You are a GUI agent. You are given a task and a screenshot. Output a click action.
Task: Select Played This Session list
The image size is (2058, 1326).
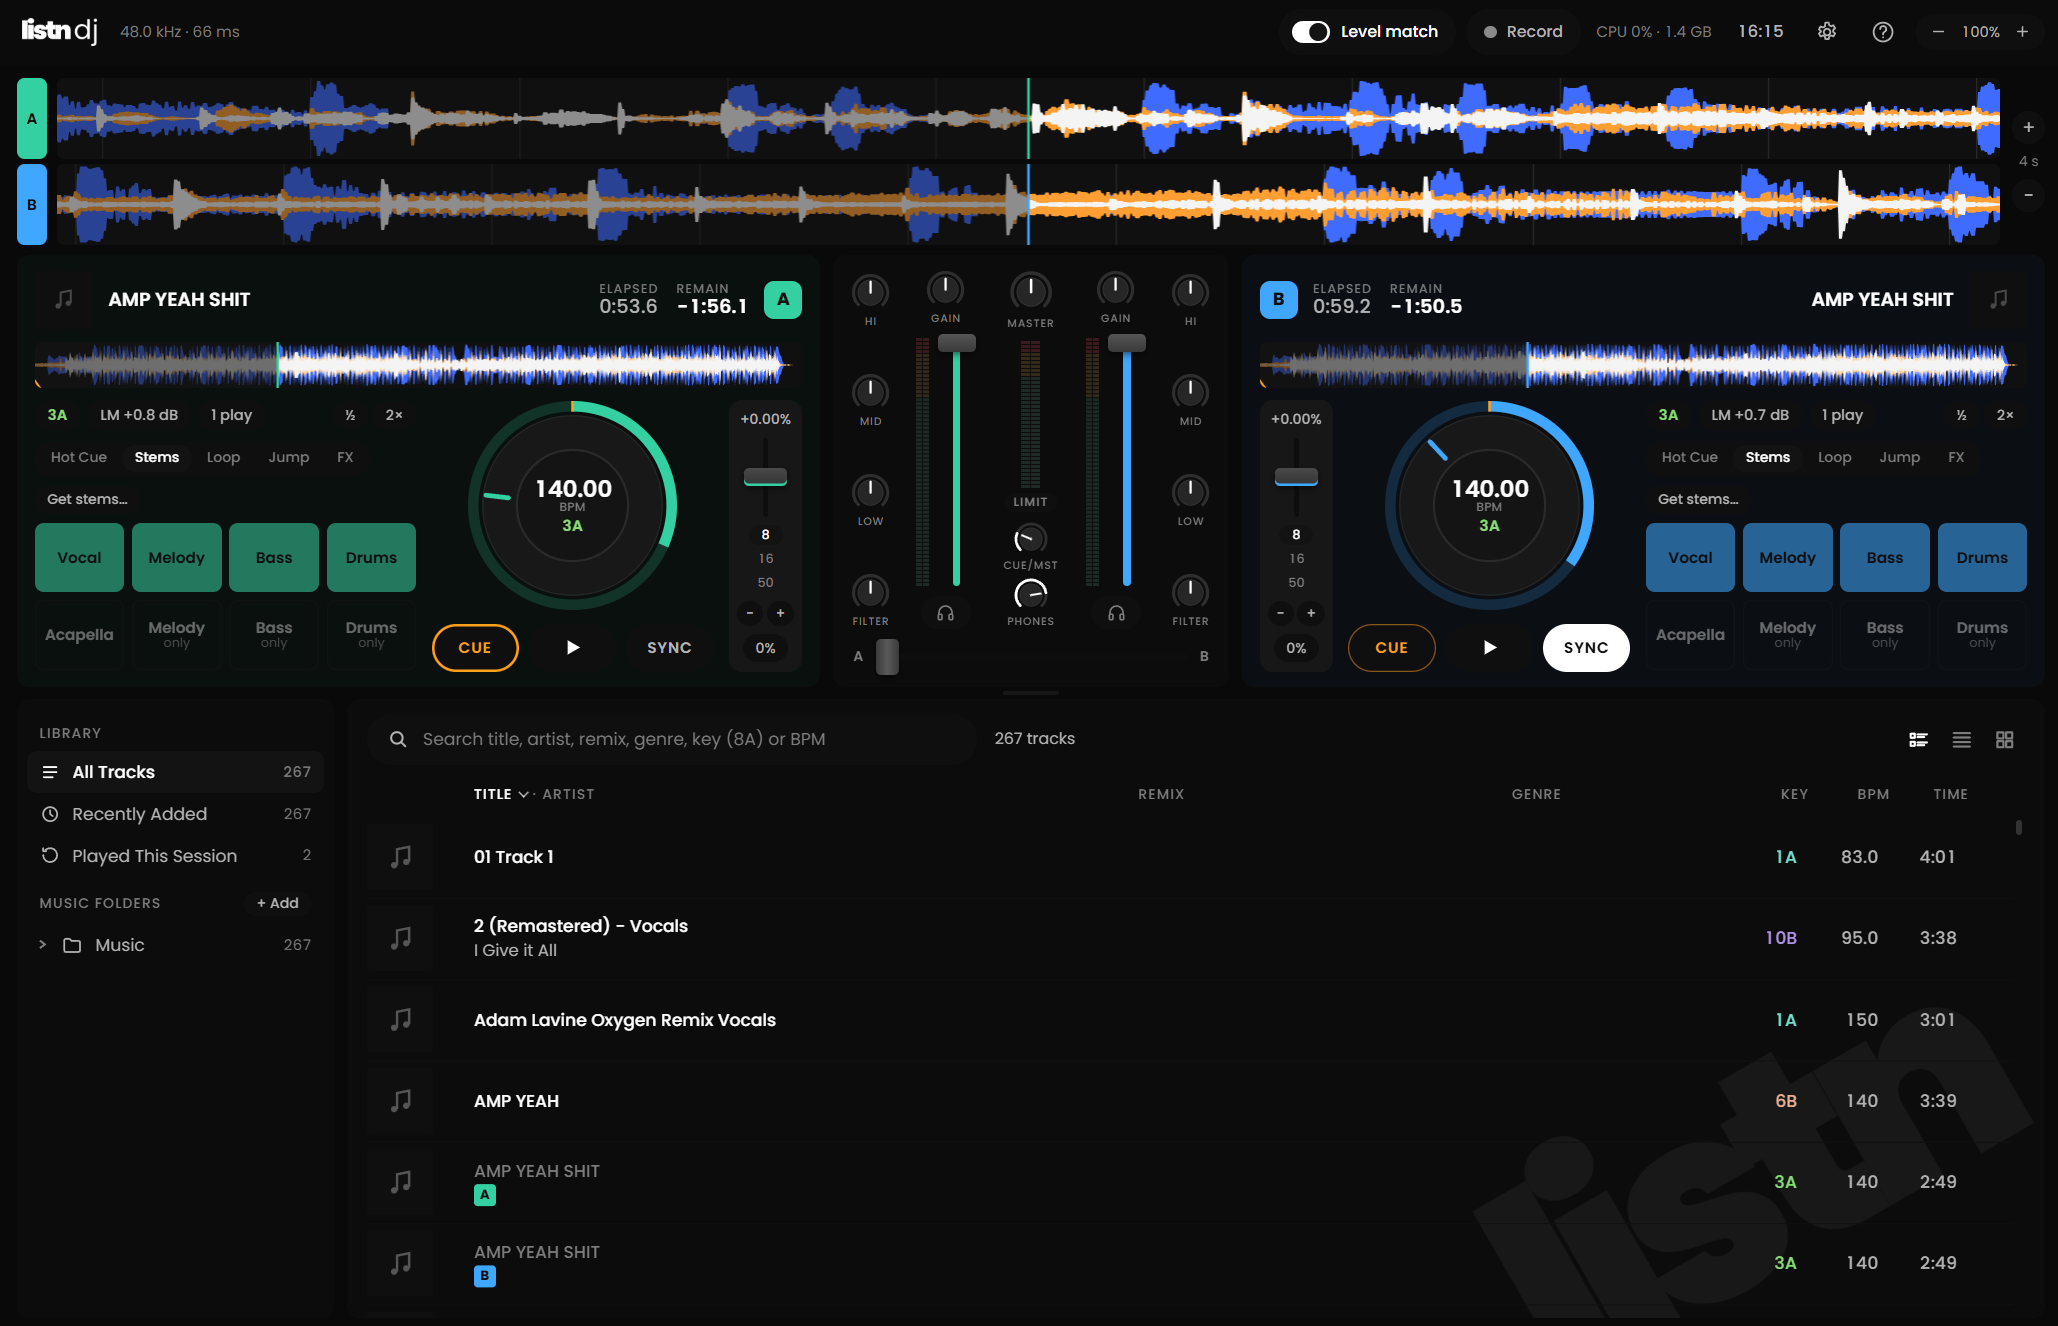pos(176,856)
